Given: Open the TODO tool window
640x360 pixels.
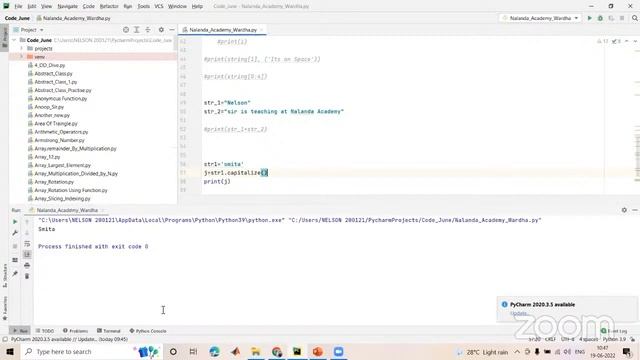Looking at the screenshot, I should pyautogui.click(x=44, y=331).
